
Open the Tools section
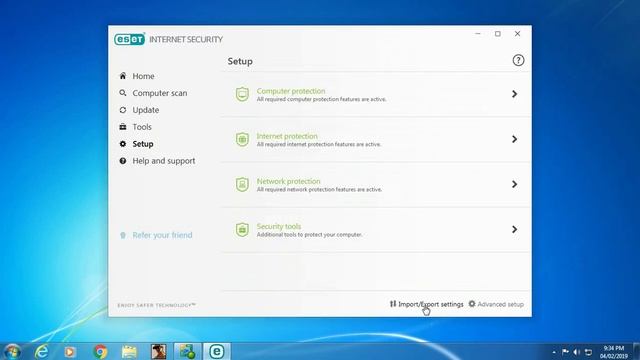tap(142, 127)
